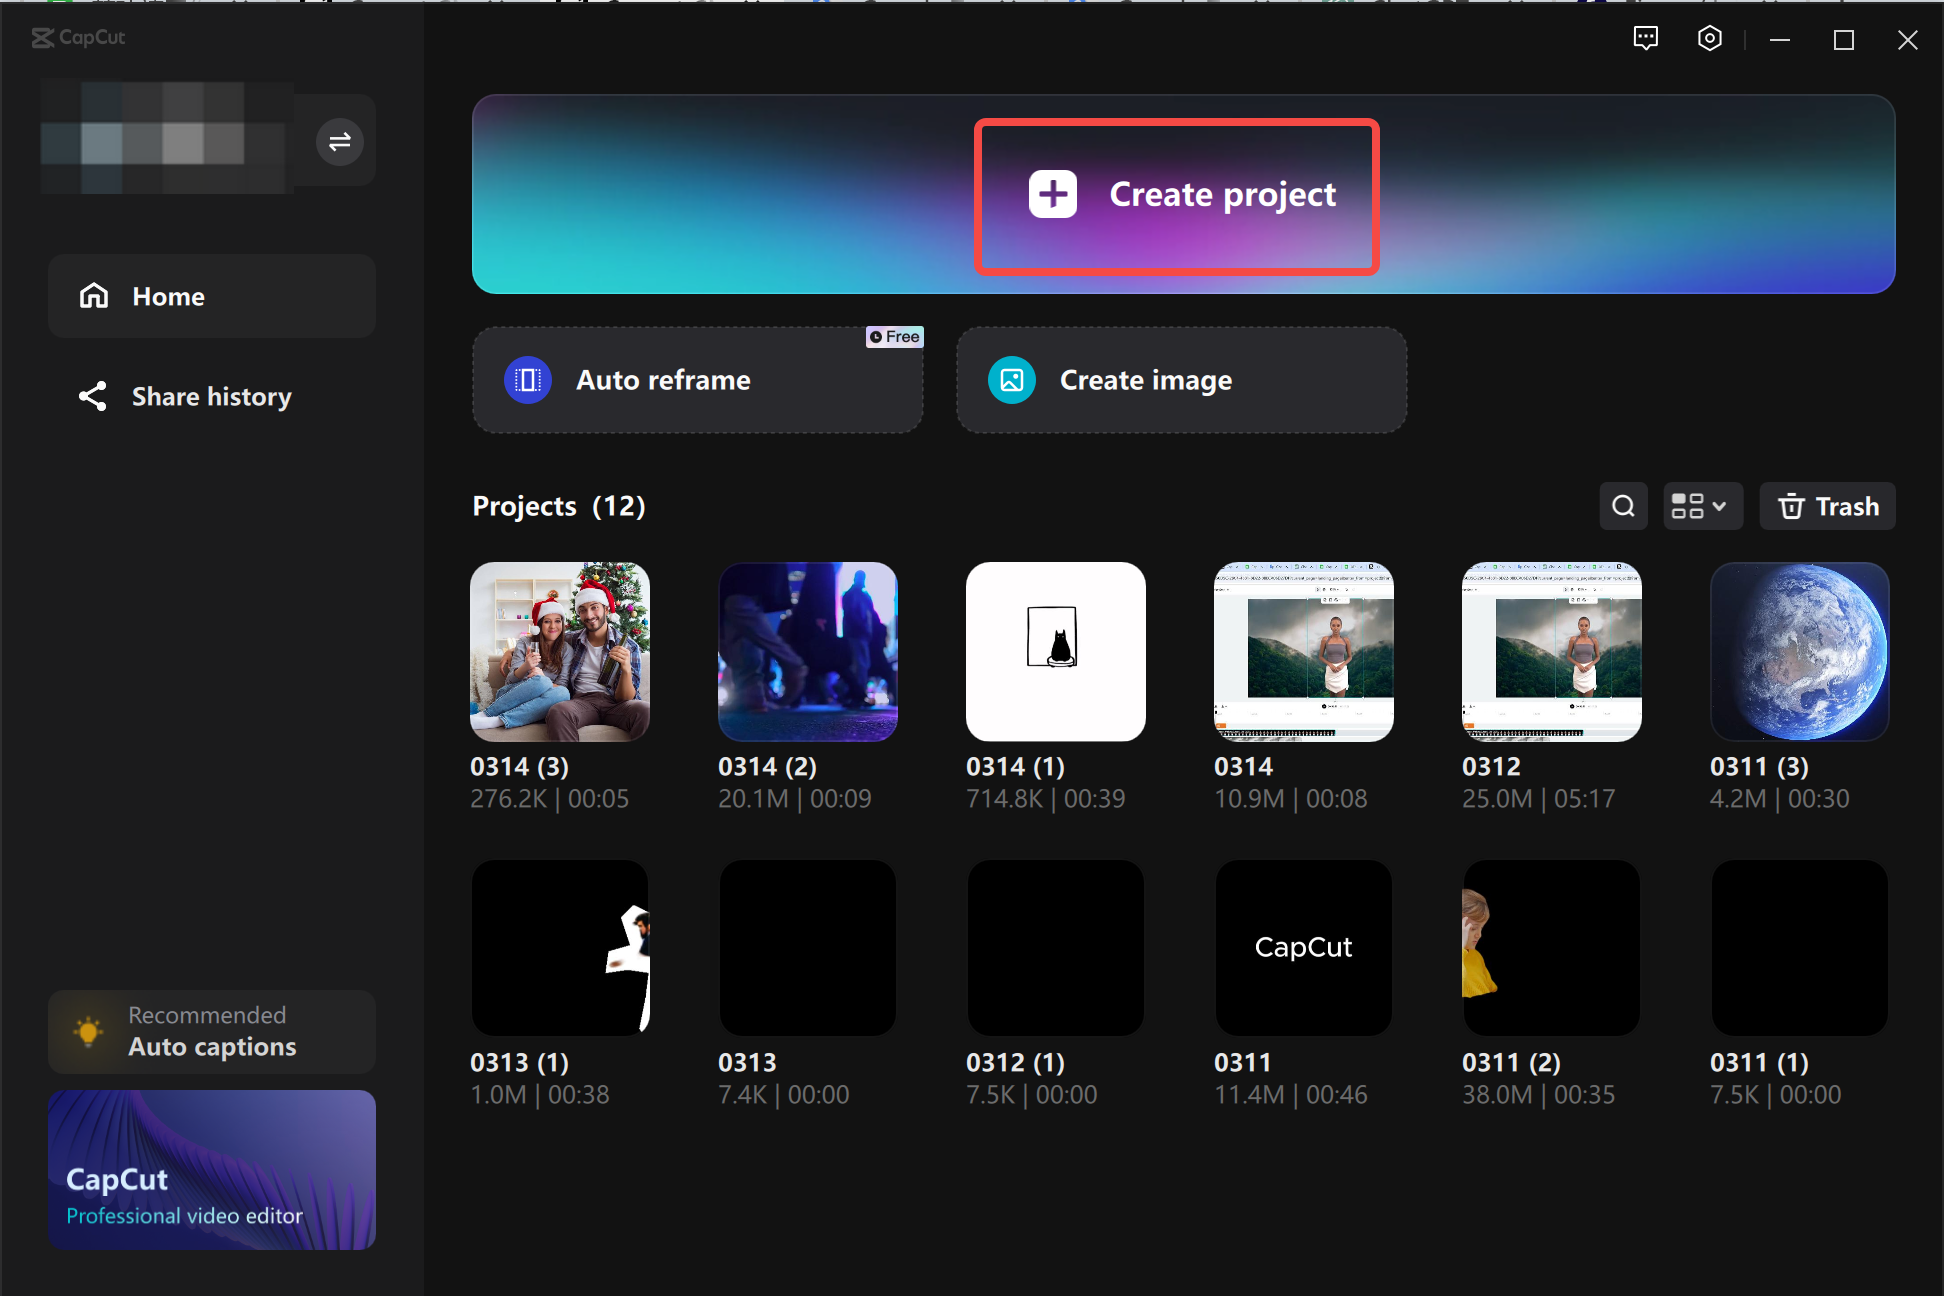Click the feedback message icon
Screen dimensions: 1944x1296
point(1645,39)
